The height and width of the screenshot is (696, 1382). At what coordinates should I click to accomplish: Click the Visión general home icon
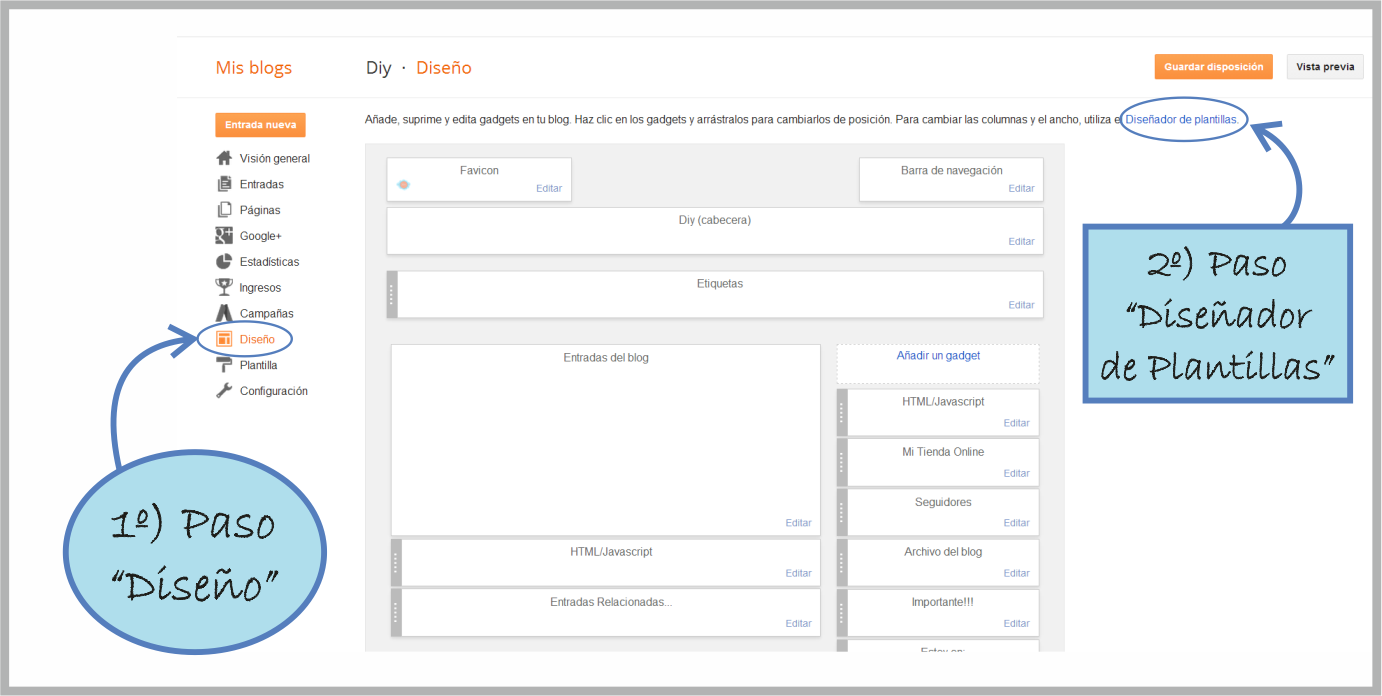224,158
